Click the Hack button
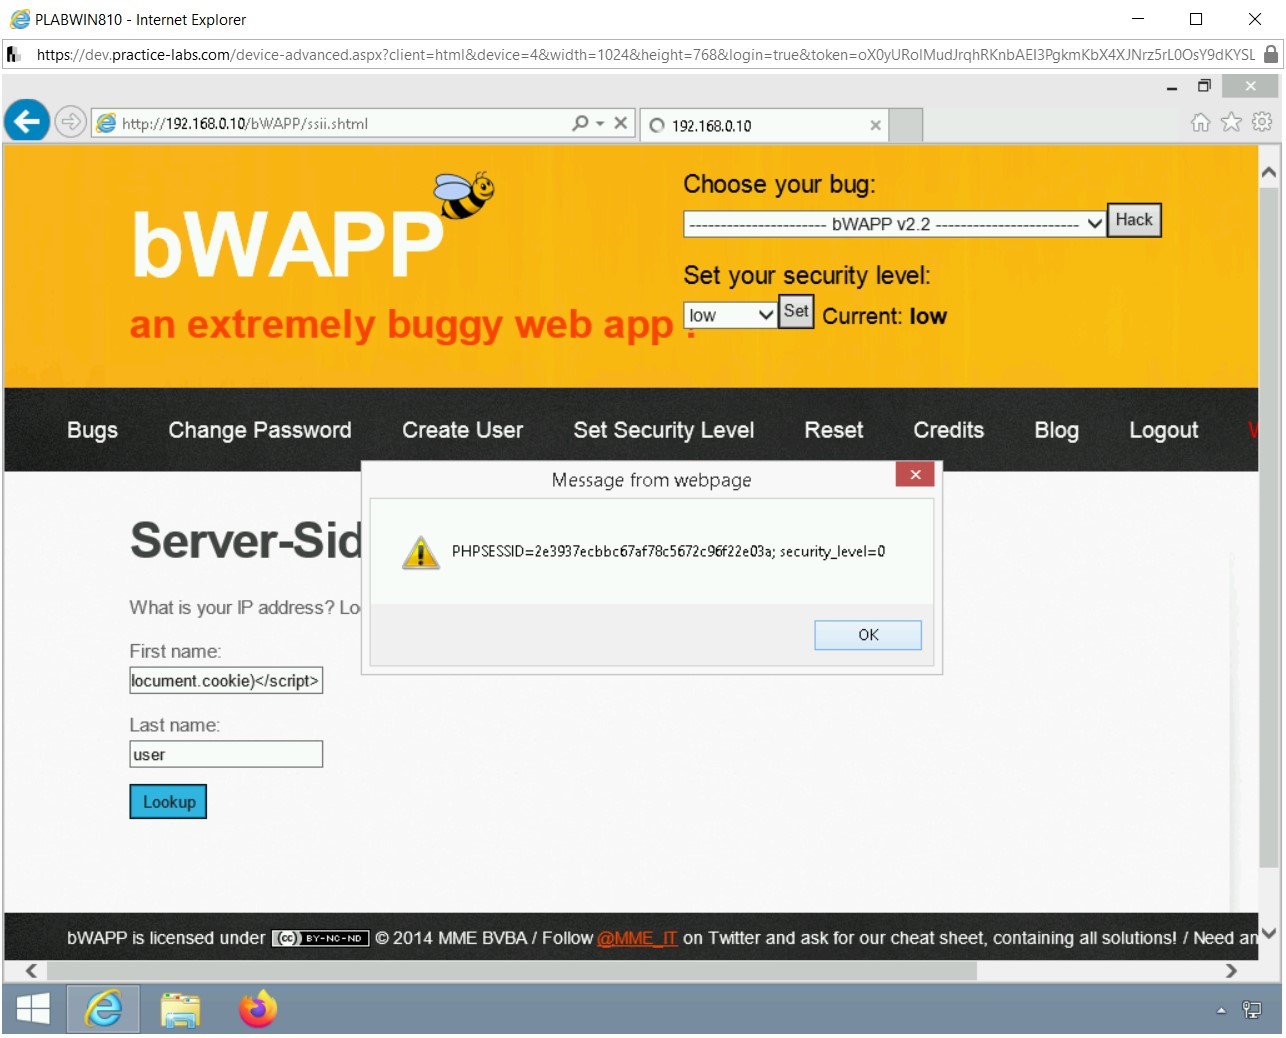The width and height of the screenshot is (1286, 1038). pyautogui.click(x=1133, y=220)
